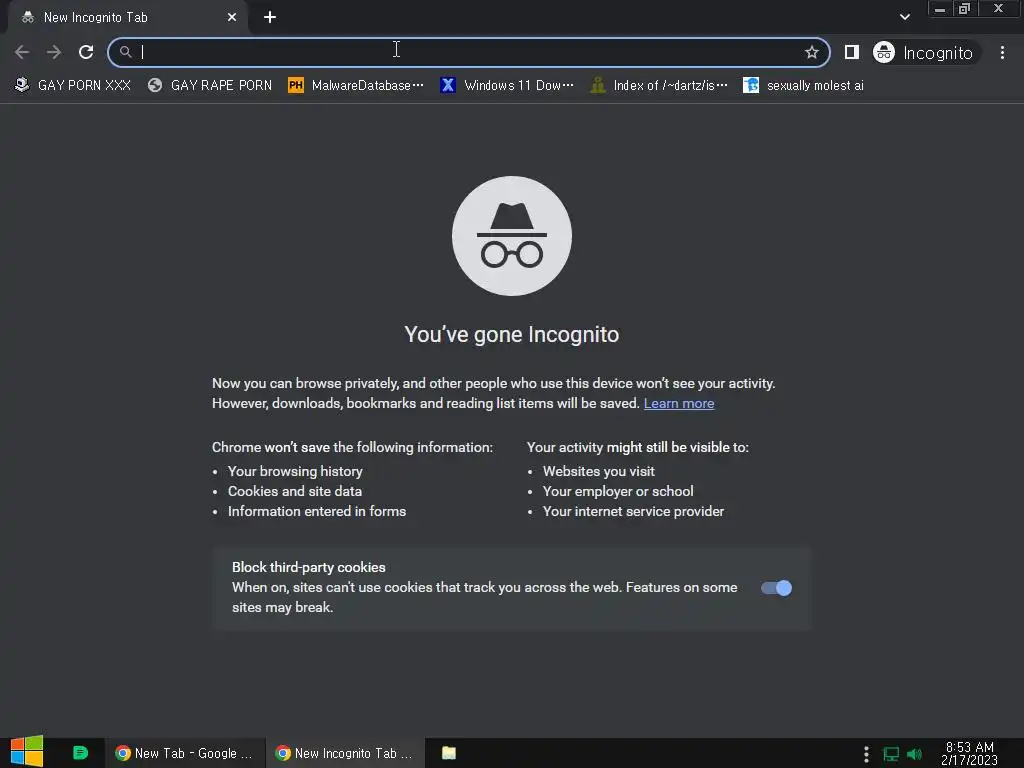Click "Your internet service provider" list item
This screenshot has width=1024, height=768.
coord(633,511)
